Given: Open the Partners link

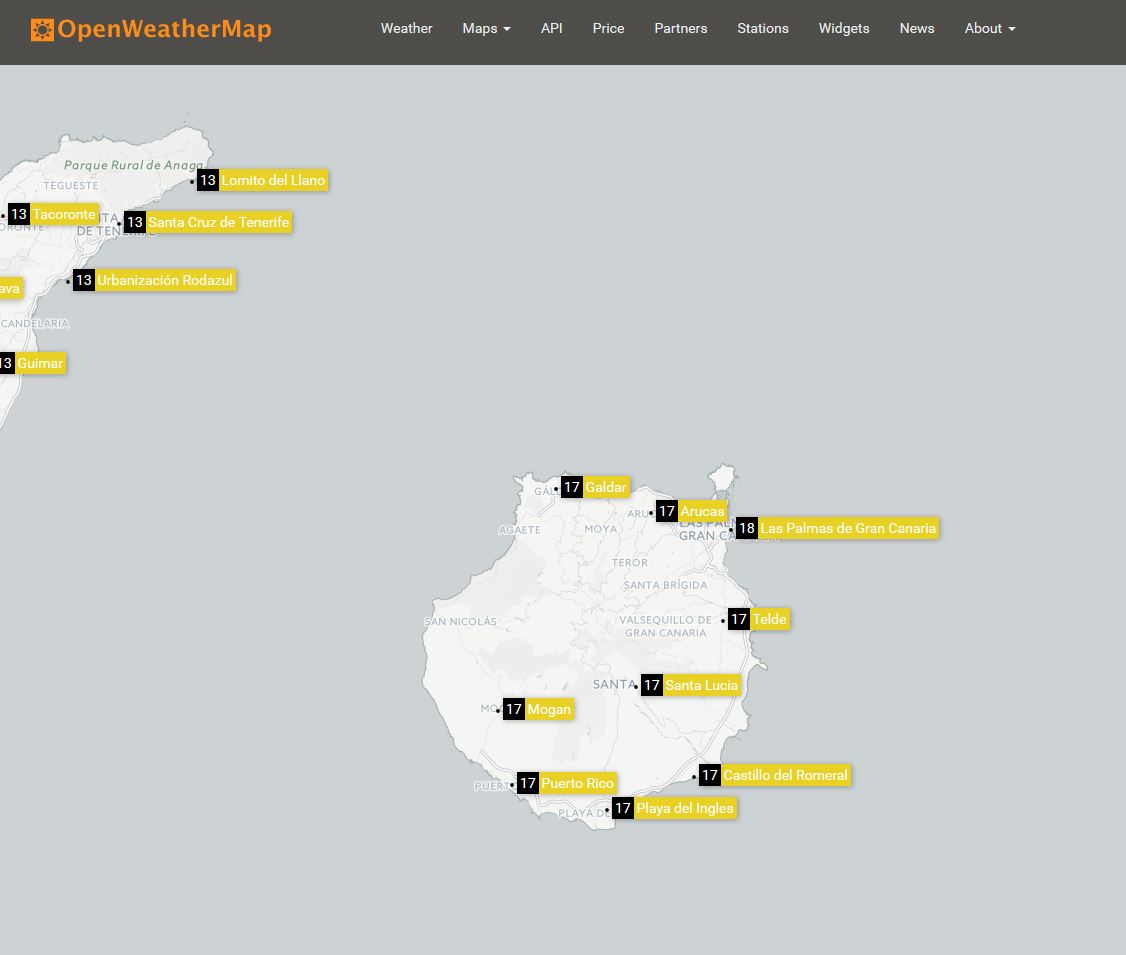Looking at the screenshot, I should [680, 28].
